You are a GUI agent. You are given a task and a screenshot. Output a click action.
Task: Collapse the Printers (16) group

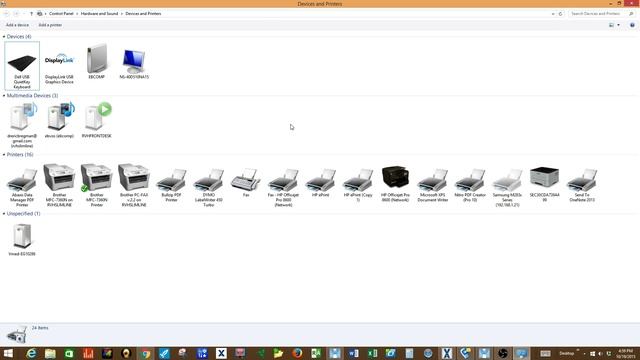[4, 155]
